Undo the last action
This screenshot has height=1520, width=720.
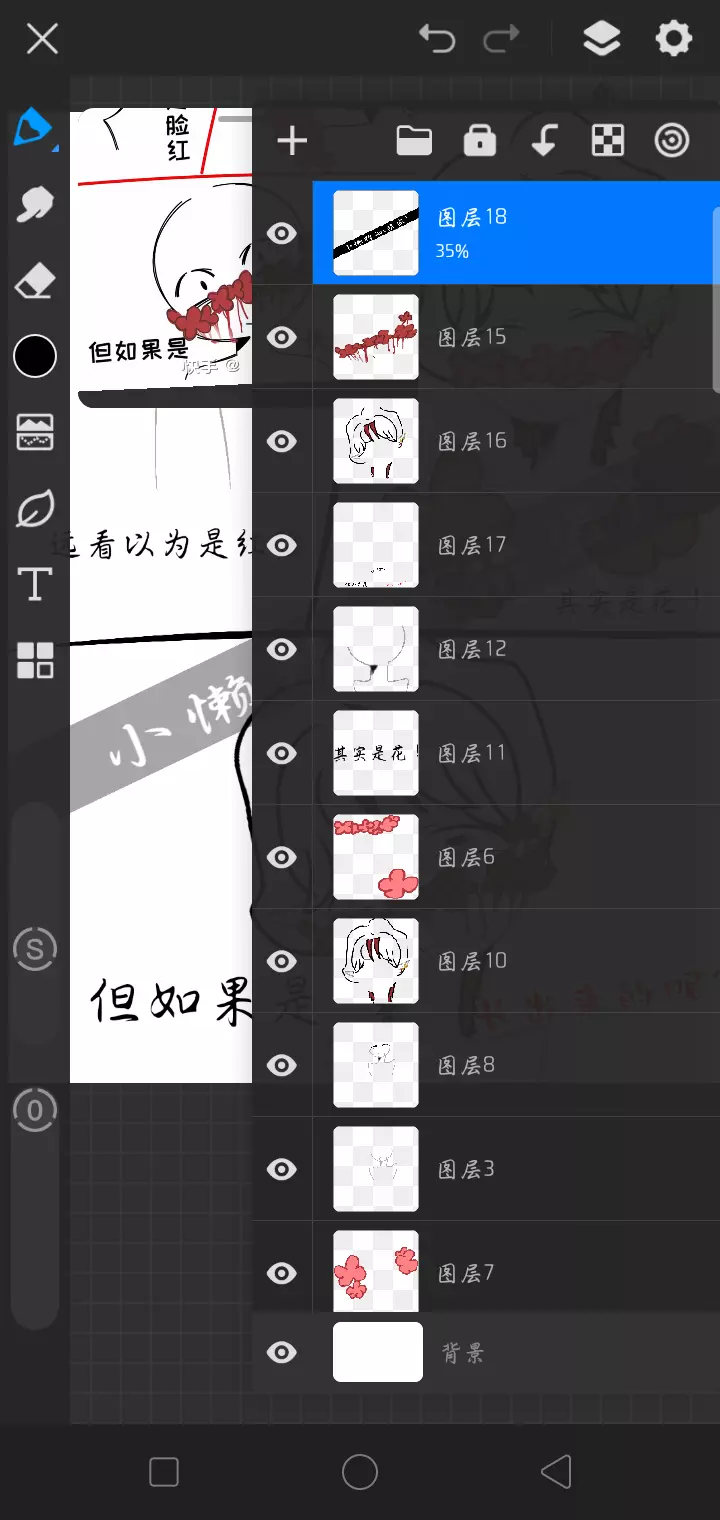[437, 40]
